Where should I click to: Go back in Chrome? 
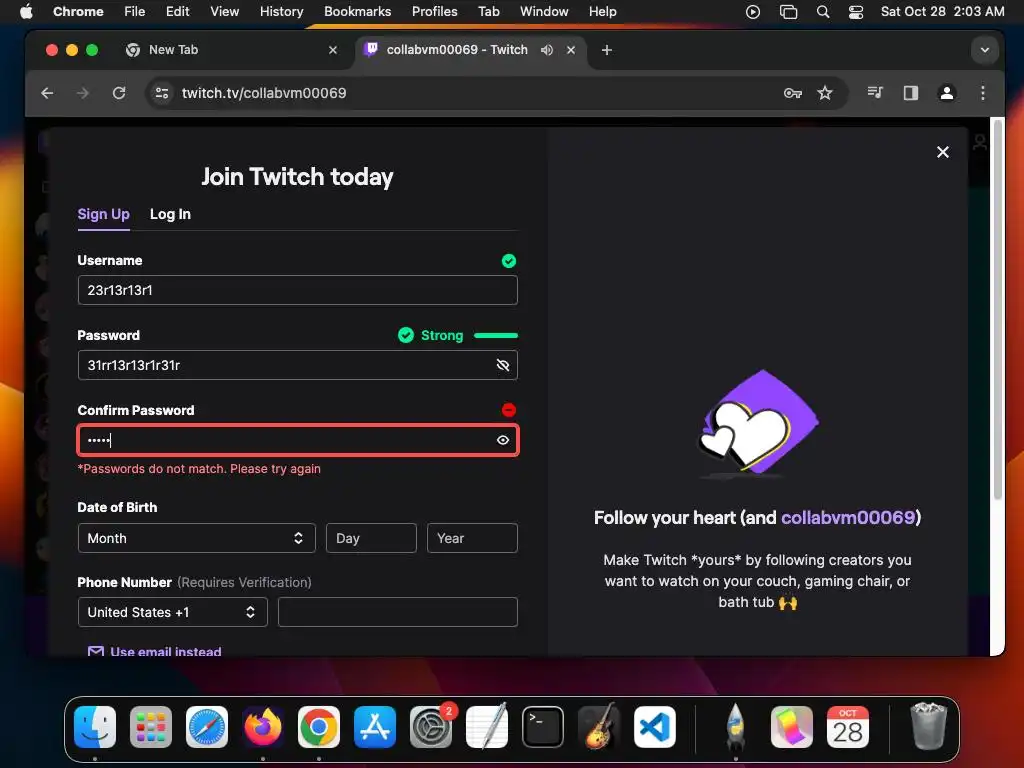(47, 93)
